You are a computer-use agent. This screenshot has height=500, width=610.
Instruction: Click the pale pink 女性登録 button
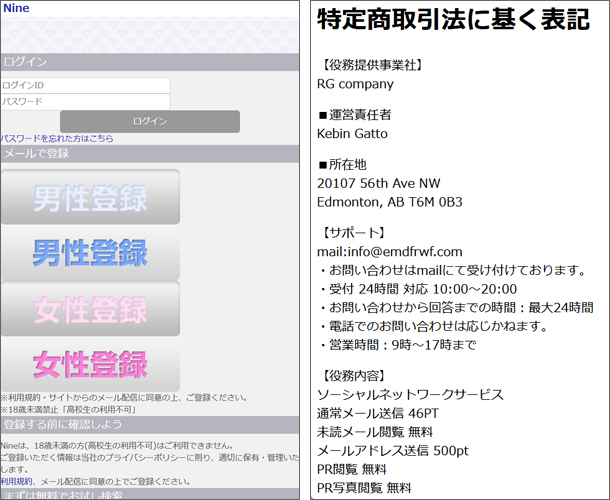coord(90,309)
